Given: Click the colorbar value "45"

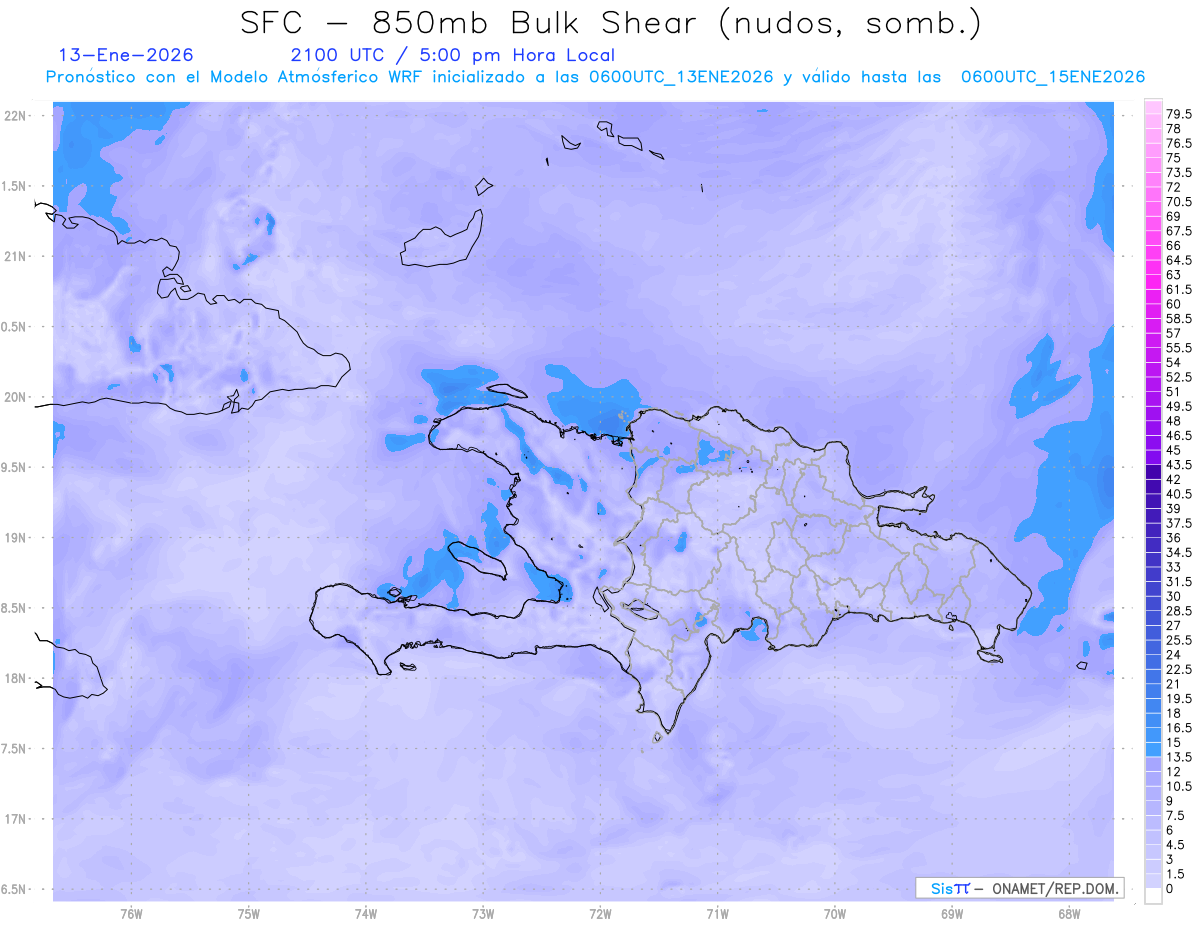Looking at the screenshot, I should point(1174,450).
